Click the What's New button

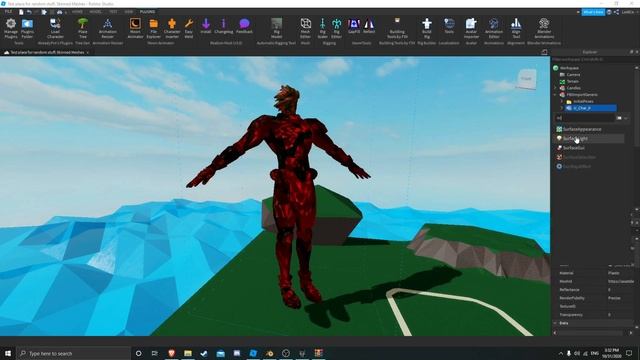click(593, 12)
